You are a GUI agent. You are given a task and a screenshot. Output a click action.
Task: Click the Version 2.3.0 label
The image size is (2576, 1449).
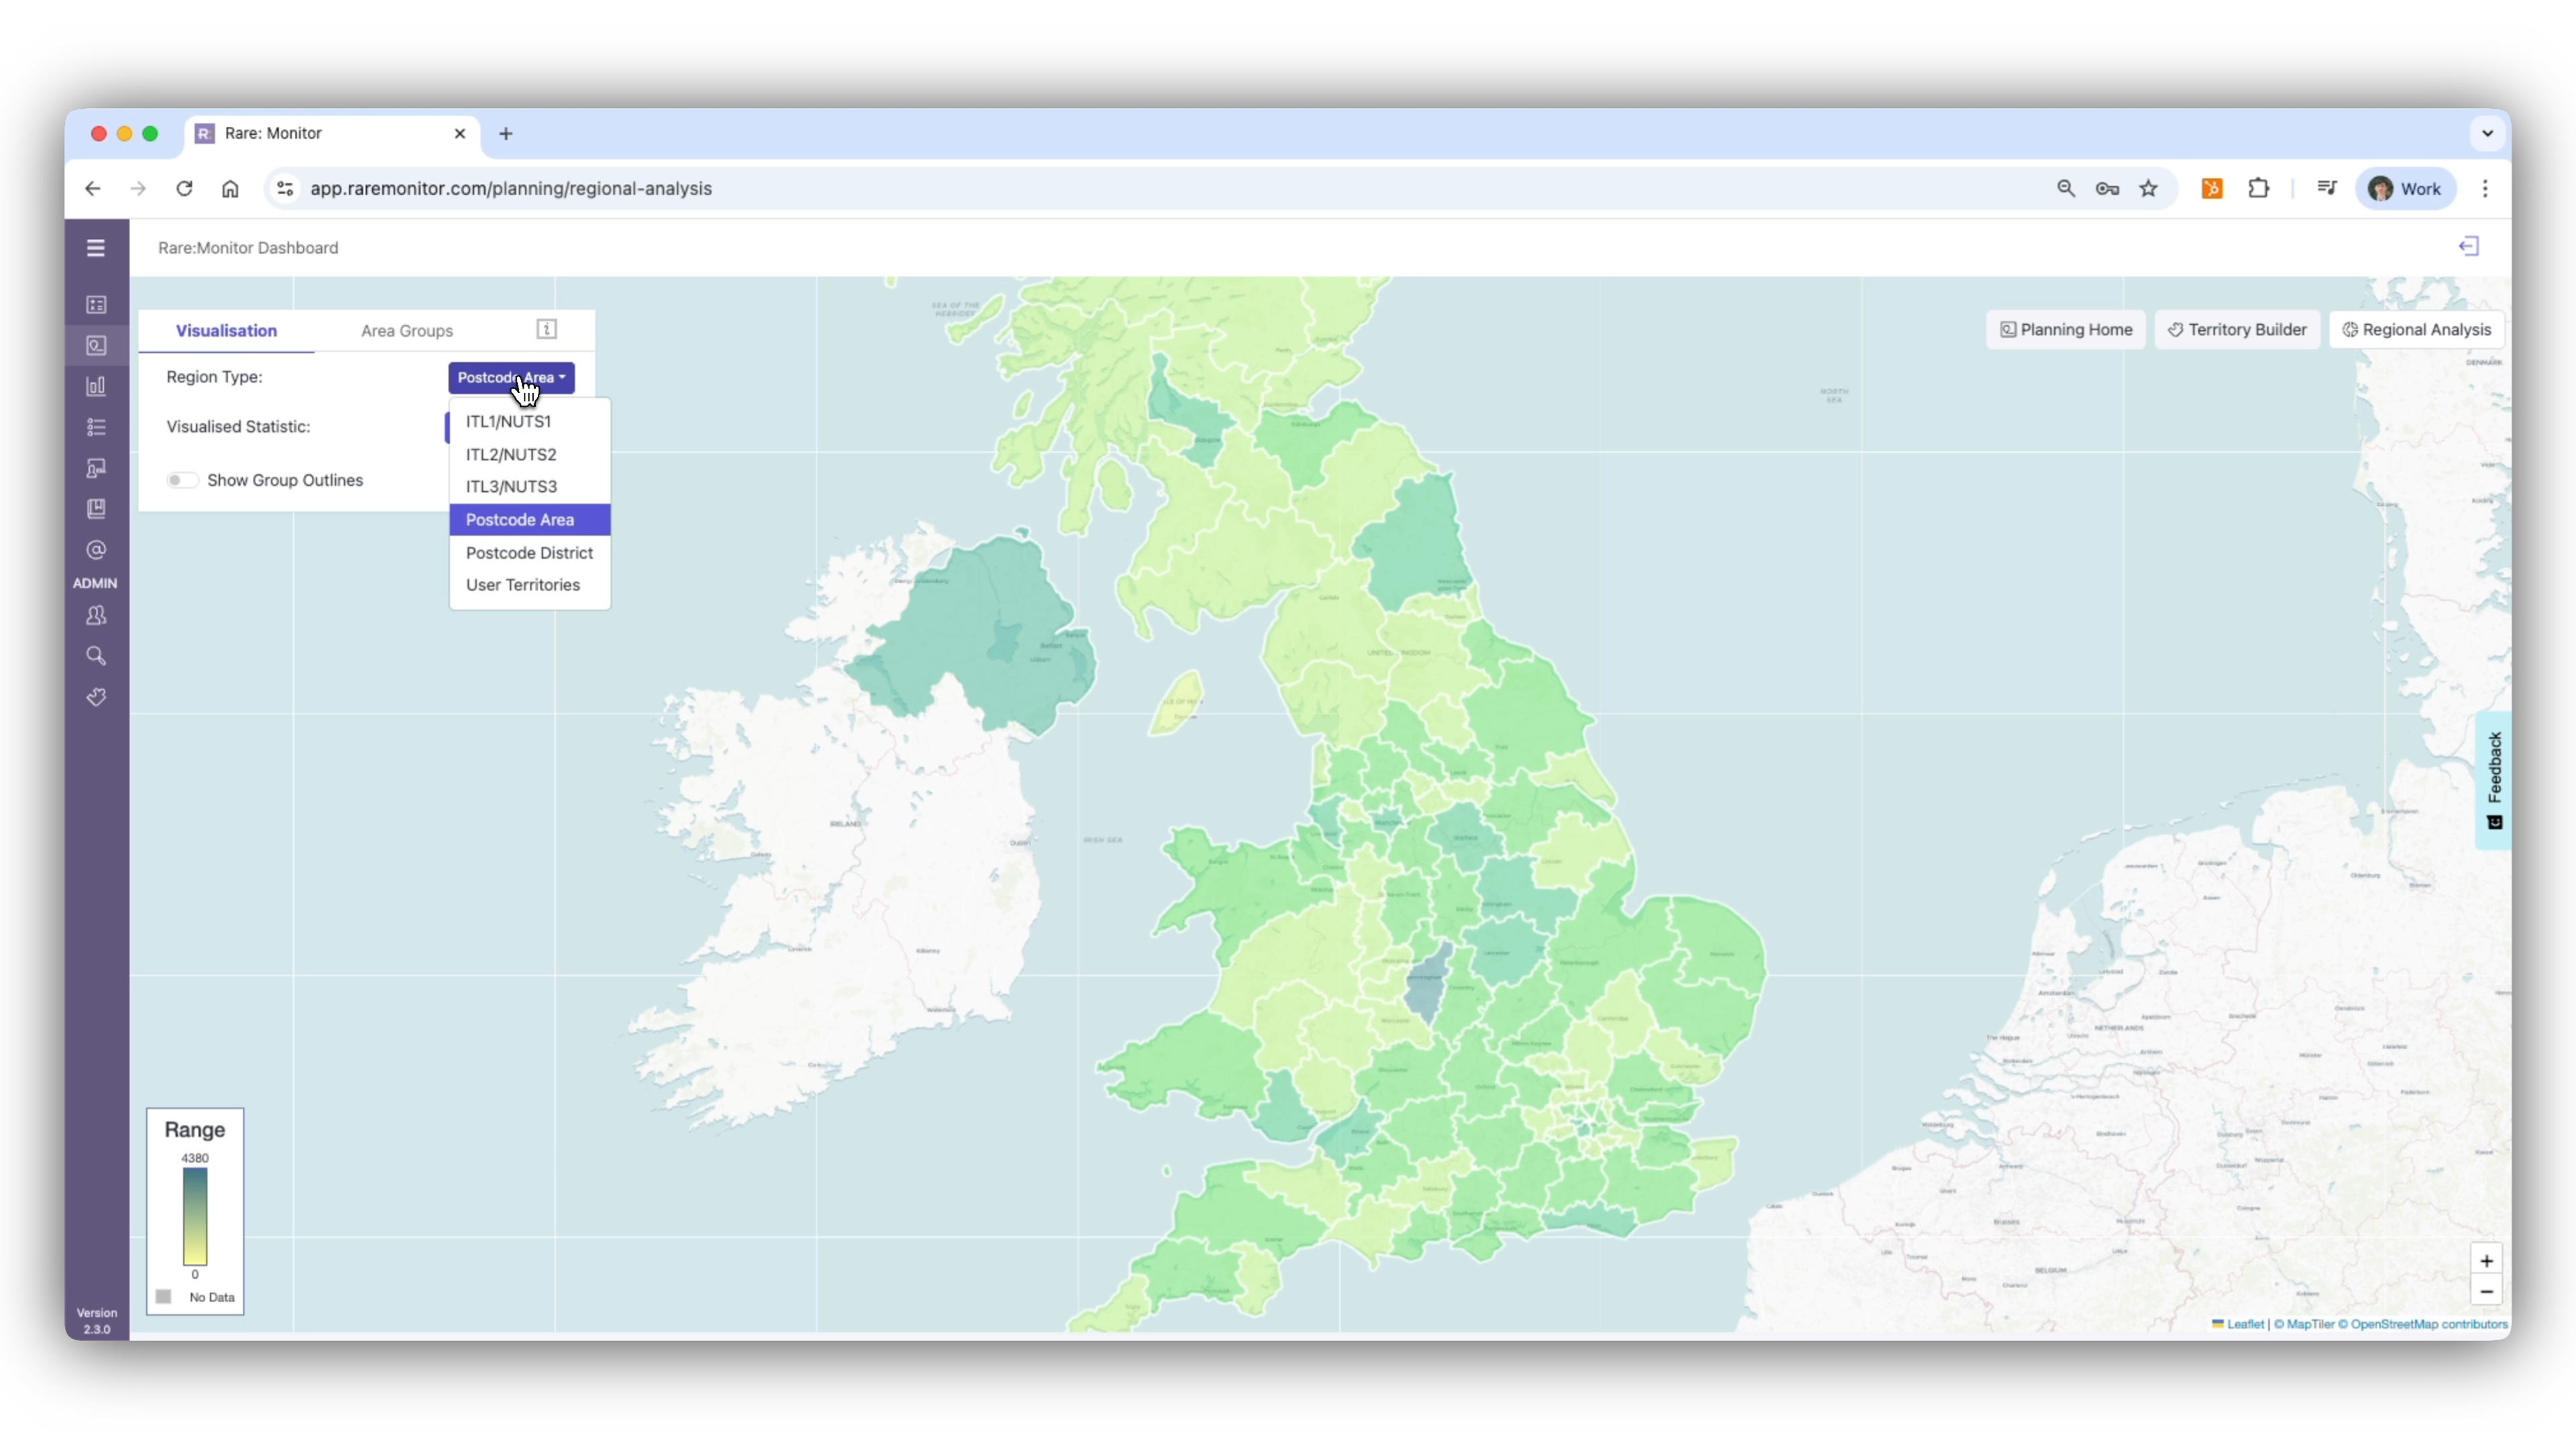click(x=97, y=1321)
